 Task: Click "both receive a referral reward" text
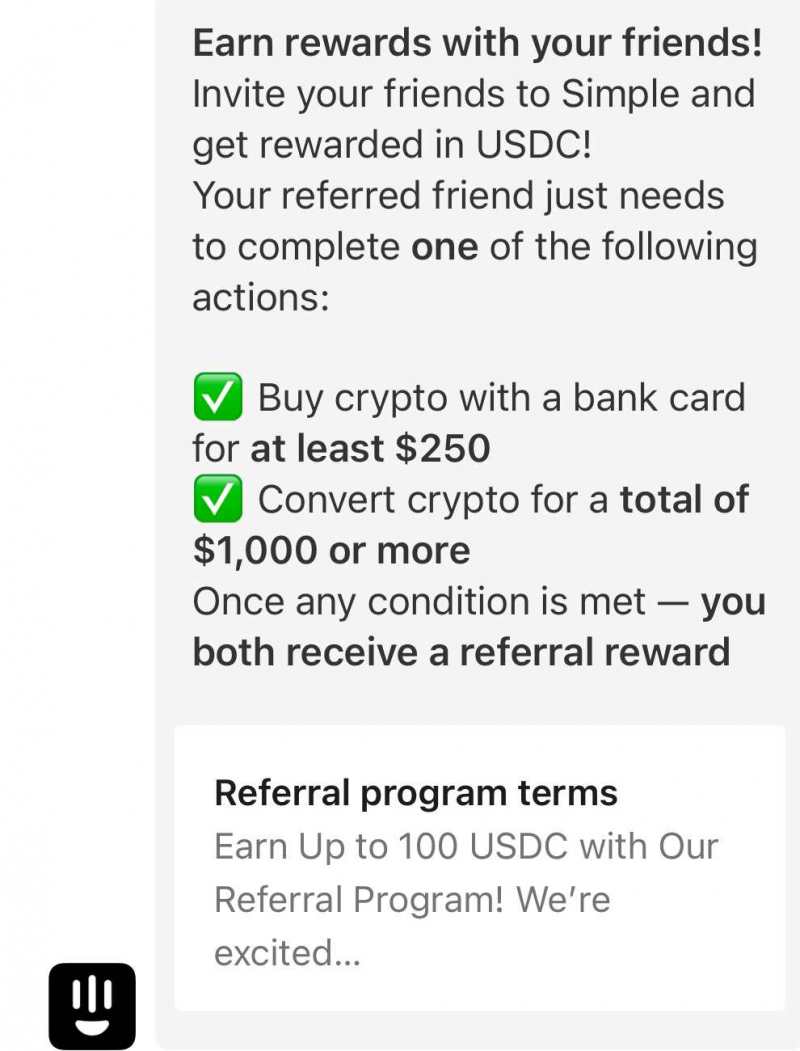click(461, 652)
